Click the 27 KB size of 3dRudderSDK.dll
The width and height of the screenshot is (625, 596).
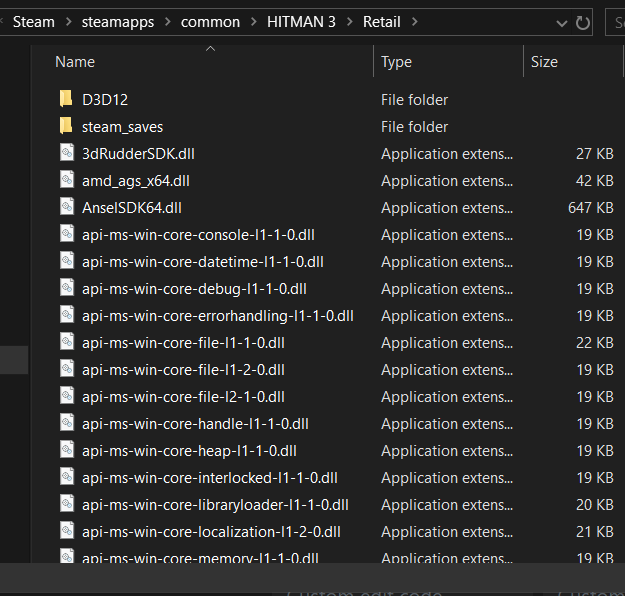595,154
